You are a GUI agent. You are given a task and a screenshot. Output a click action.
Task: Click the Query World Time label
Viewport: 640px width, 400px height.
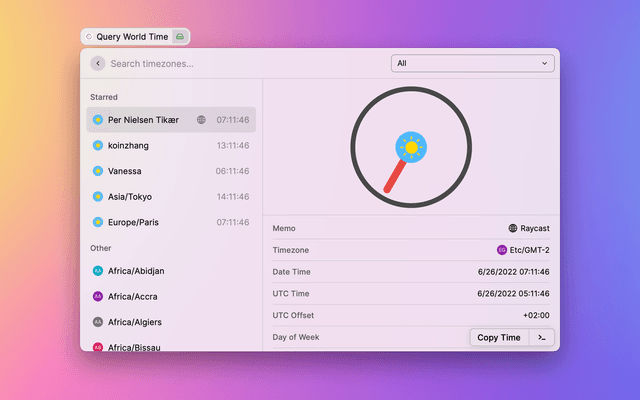click(132, 37)
